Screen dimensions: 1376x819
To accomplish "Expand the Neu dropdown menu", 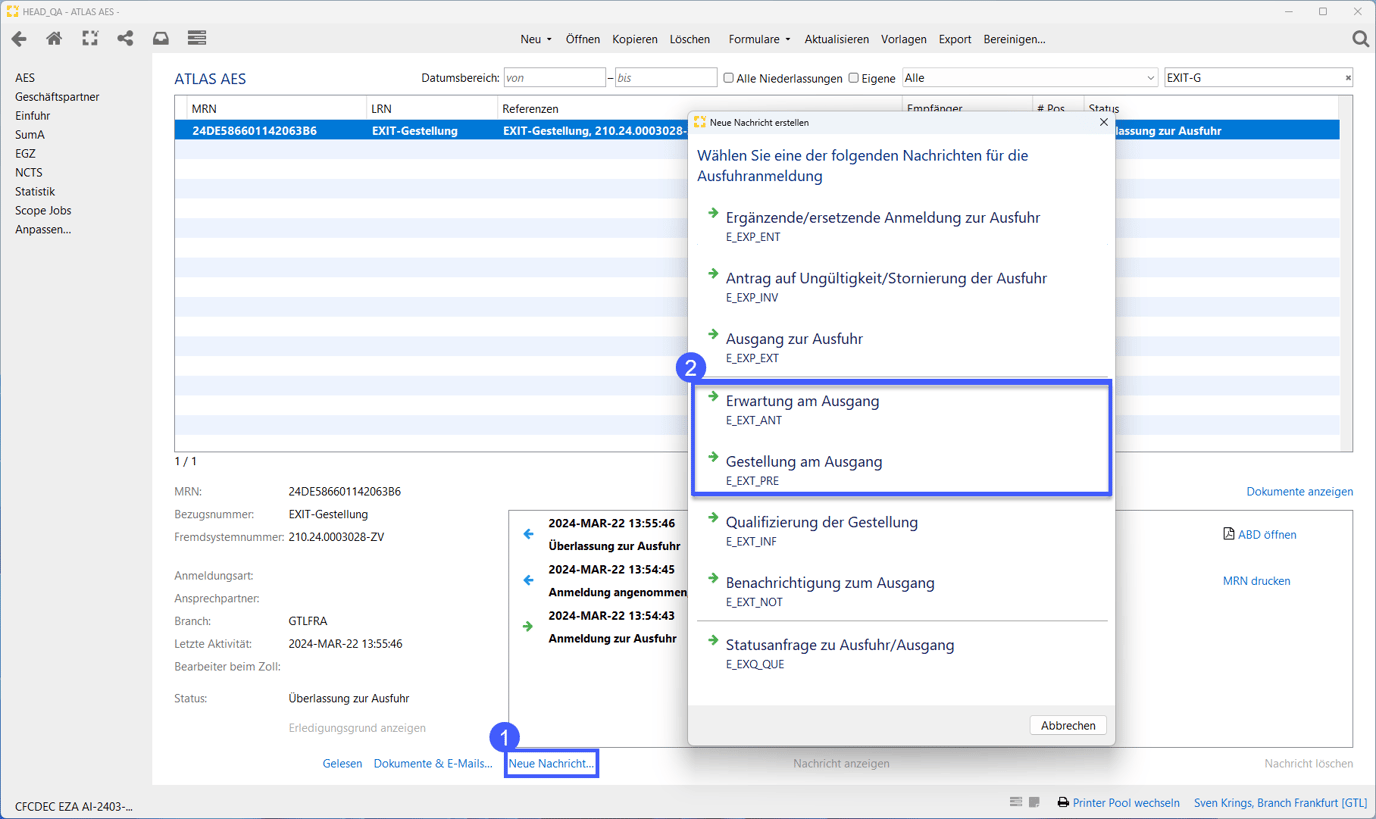I will [535, 40].
